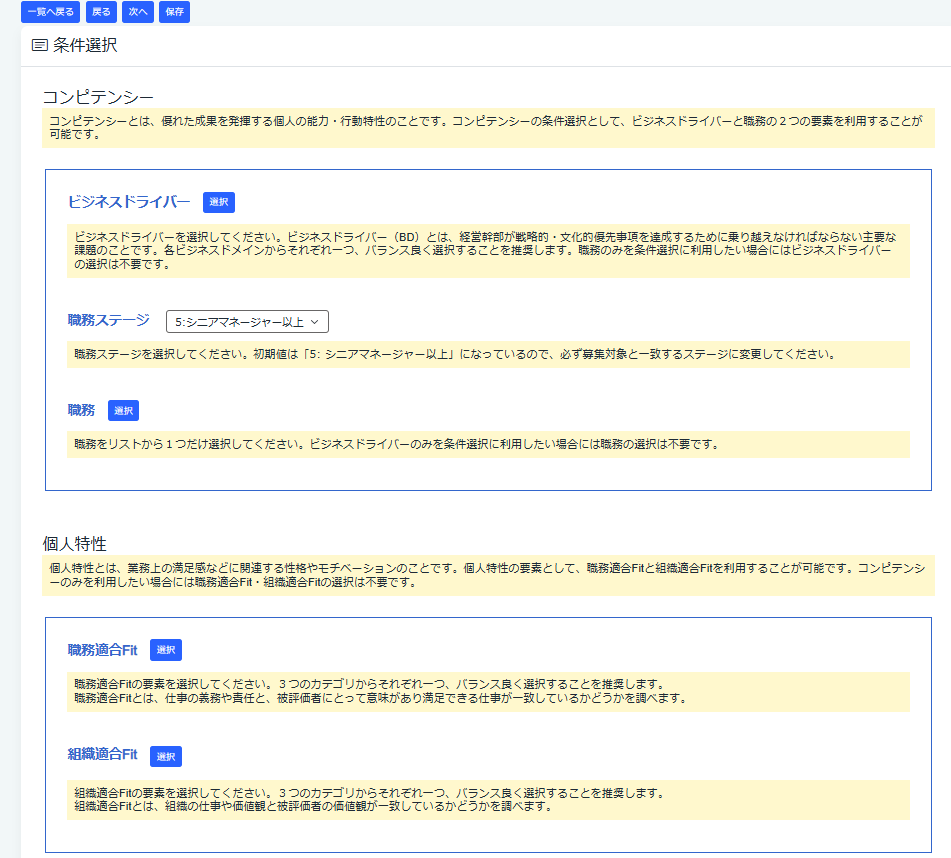Click the 職務適合Fit label
Image resolution: width=951 pixels, height=858 pixels.
click(x=102, y=649)
